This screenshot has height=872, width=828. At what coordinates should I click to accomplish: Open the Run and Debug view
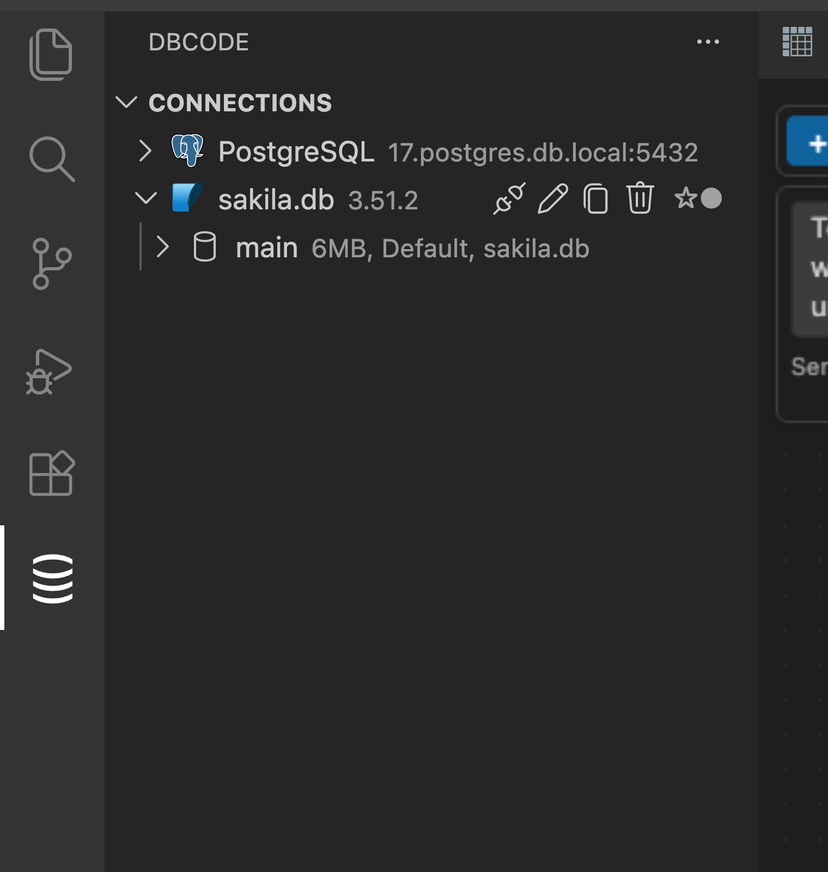point(50,371)
